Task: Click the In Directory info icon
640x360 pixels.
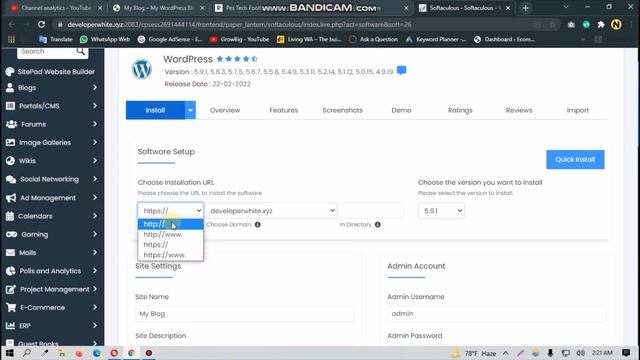Action: click(x=378, y=224)
